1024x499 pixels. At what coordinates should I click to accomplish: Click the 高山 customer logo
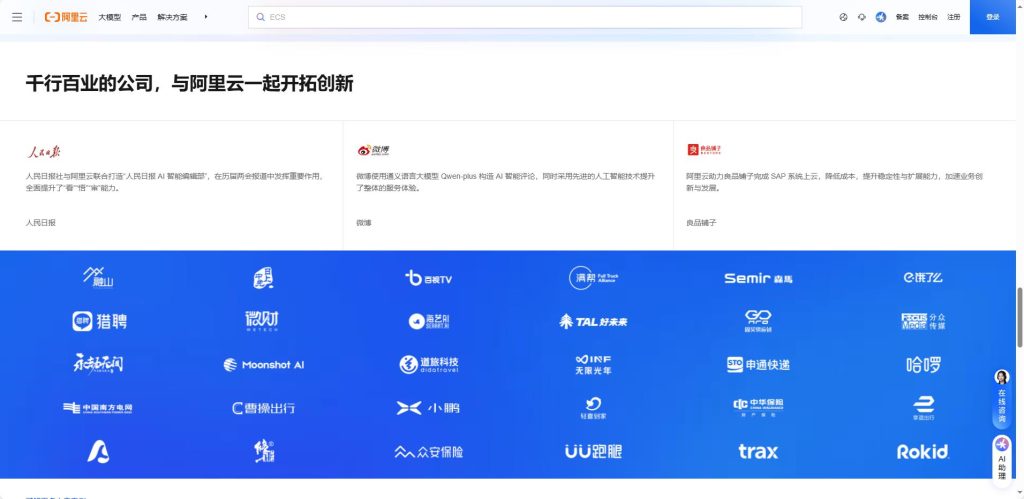point(99,278)
